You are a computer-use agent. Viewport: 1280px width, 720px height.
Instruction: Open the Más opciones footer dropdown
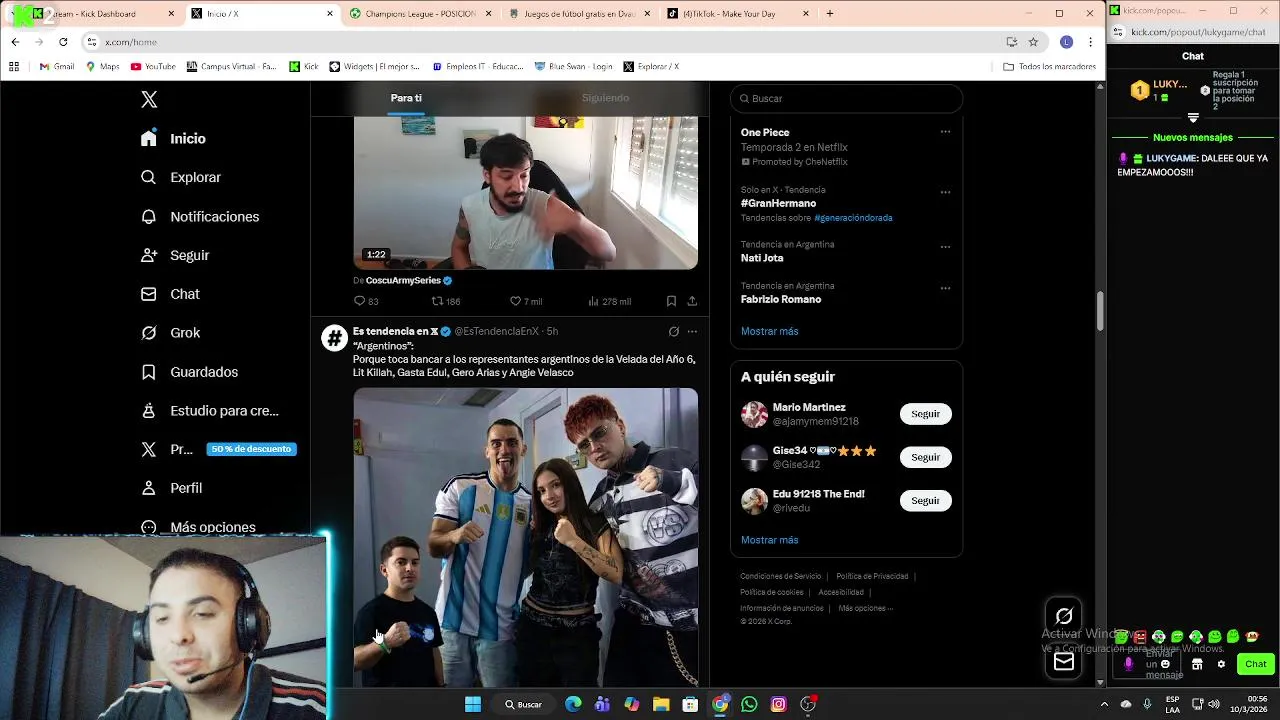(865, 608)
